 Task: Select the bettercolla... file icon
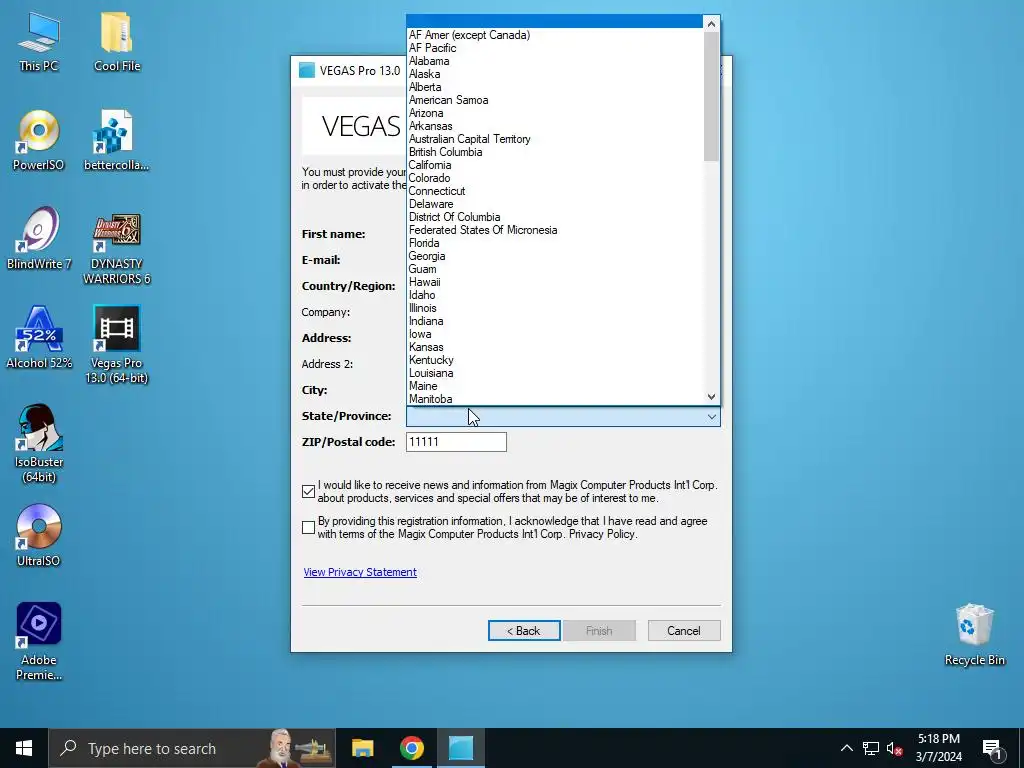tap(117, 140)
